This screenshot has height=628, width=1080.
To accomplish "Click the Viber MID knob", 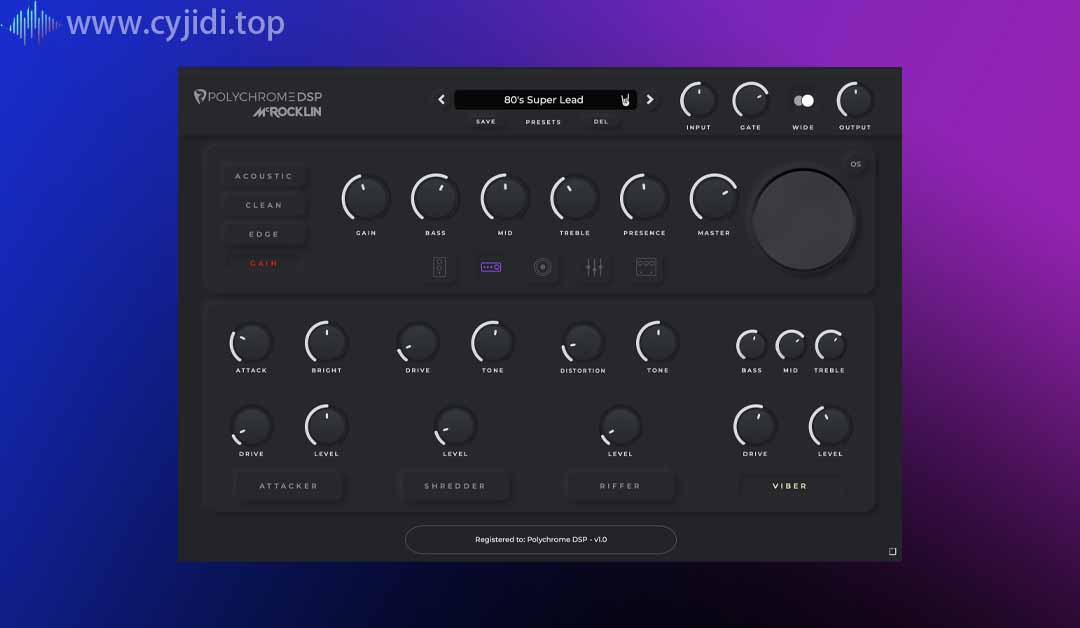I will [791, 345].
